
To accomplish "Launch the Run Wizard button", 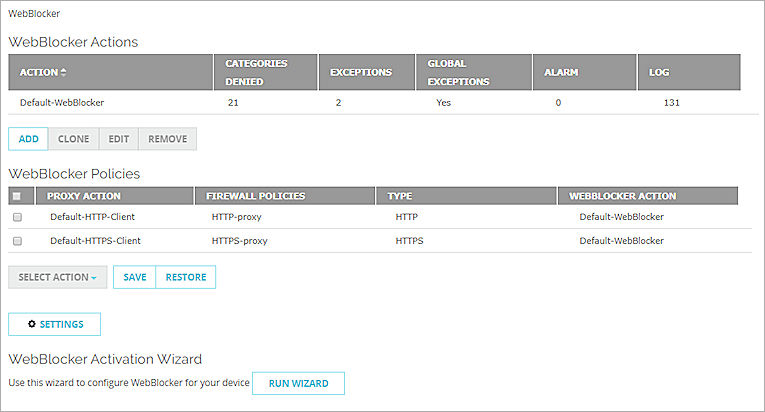I will click(x=298, y=384).
